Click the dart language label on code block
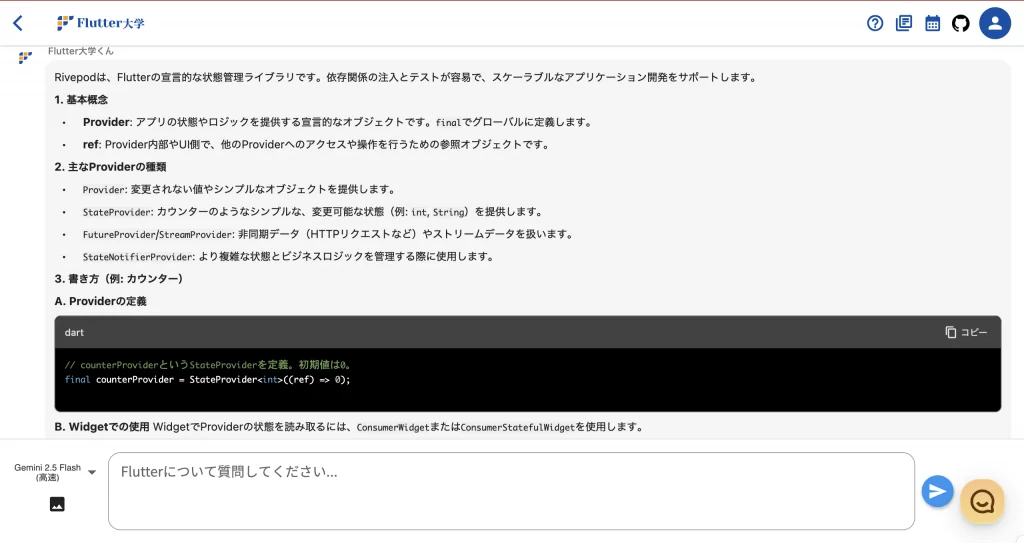The image size is (1024, 543). pyautogui.click(x=75, y=332)
